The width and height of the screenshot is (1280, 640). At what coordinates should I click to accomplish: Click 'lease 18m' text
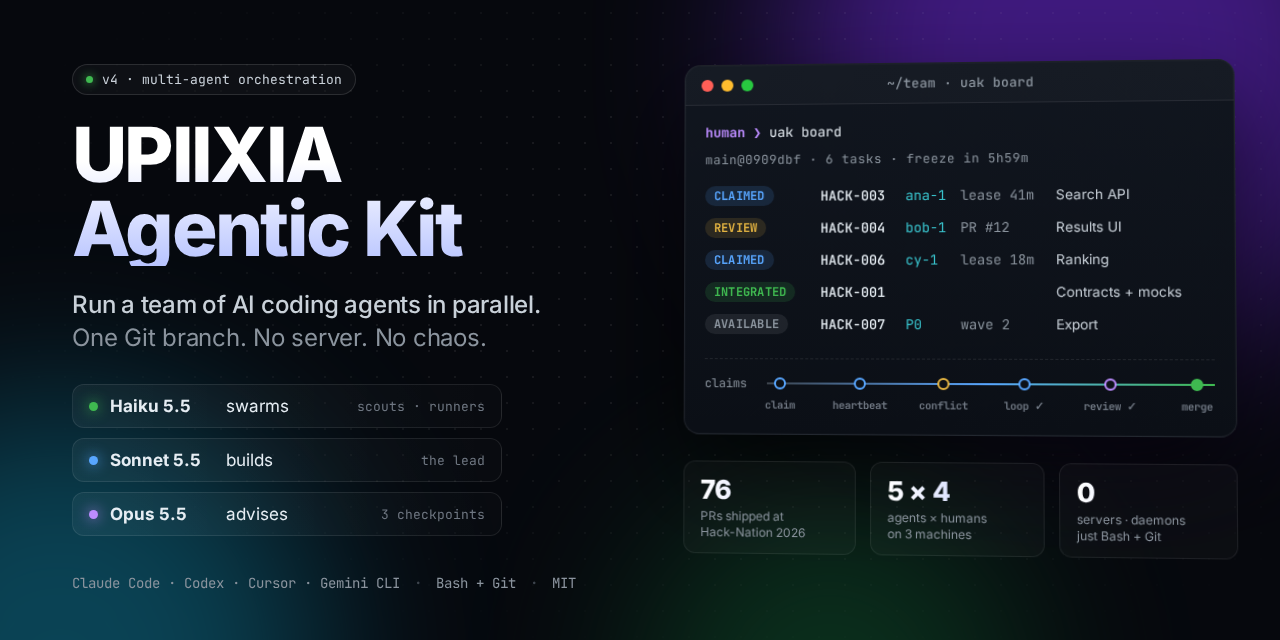coord(997,260)
